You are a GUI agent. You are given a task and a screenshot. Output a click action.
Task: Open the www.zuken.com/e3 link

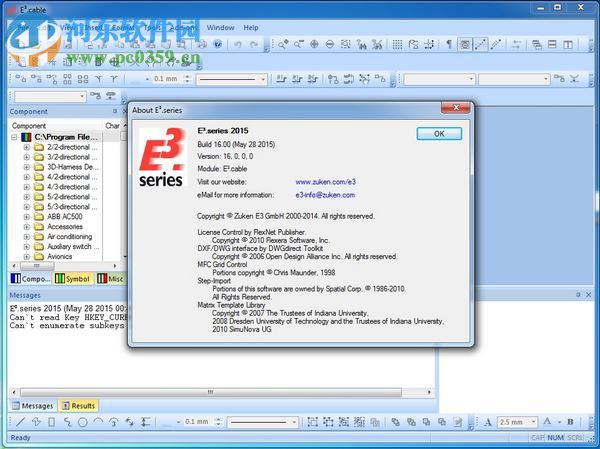tap(325, 182)
